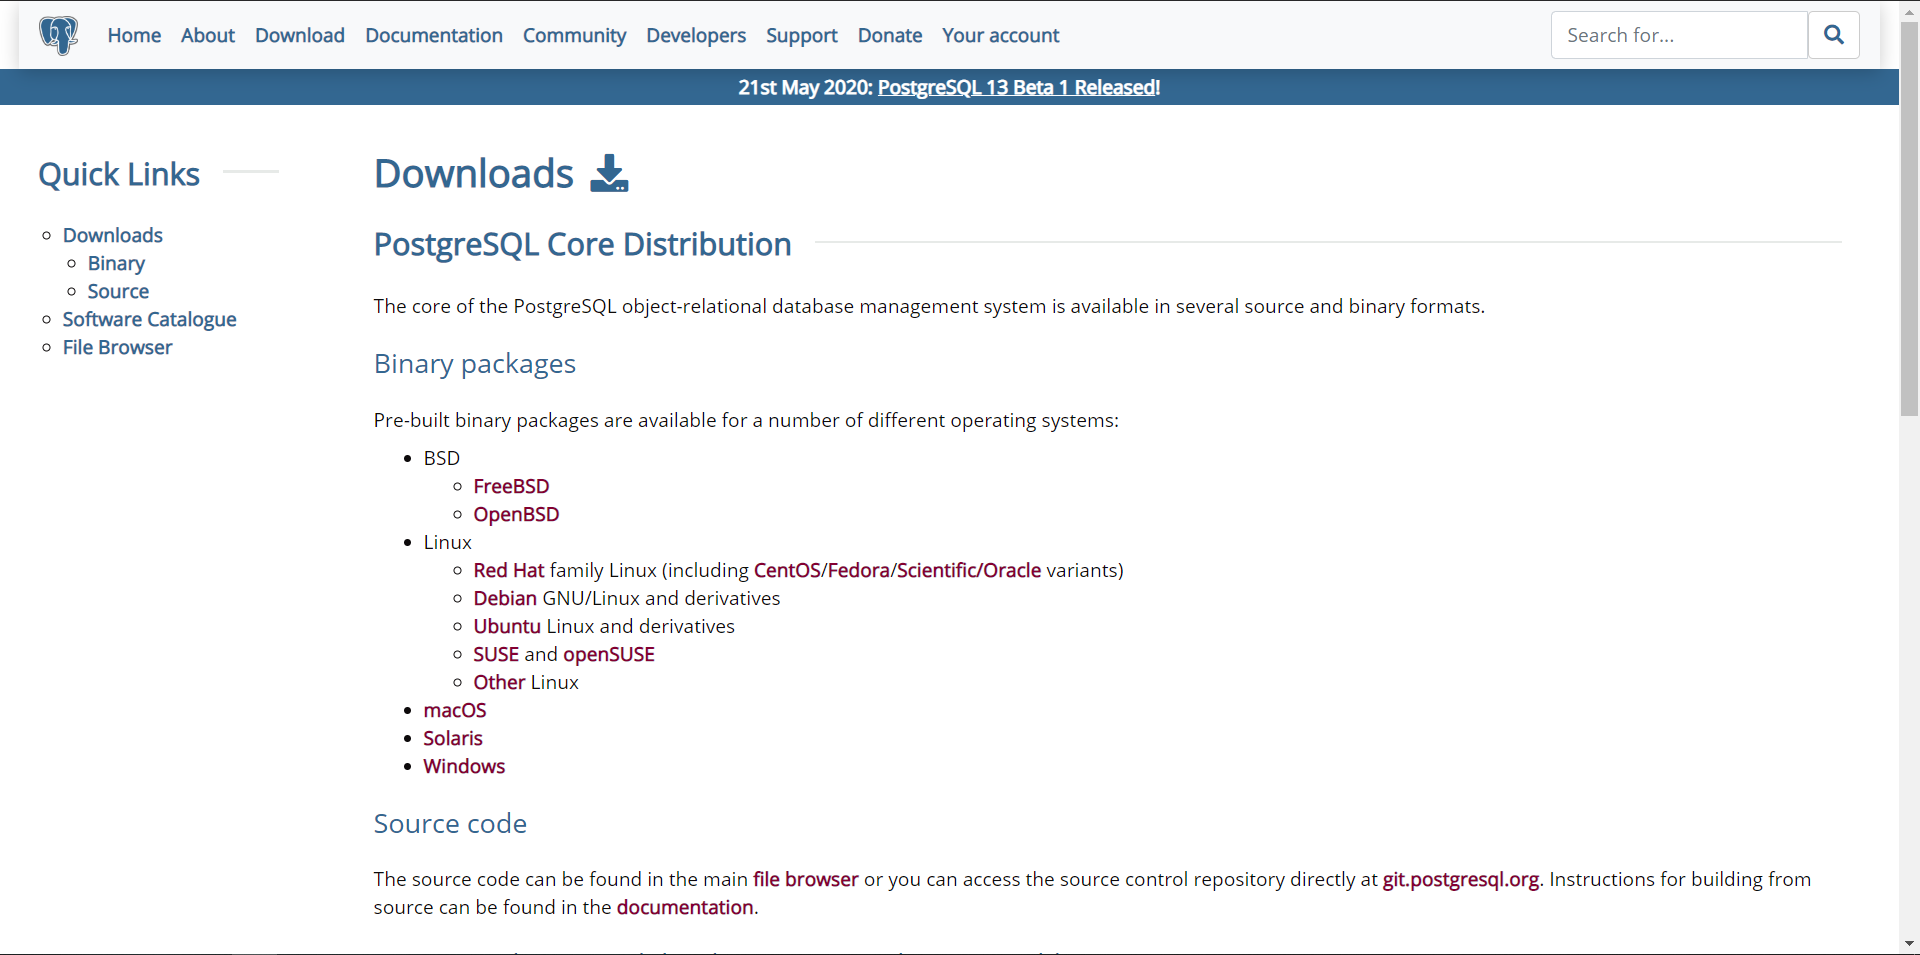This screenshot has height=955, width=1920.
Task: Open the Documentation menu item
Action: pos(433,35)
